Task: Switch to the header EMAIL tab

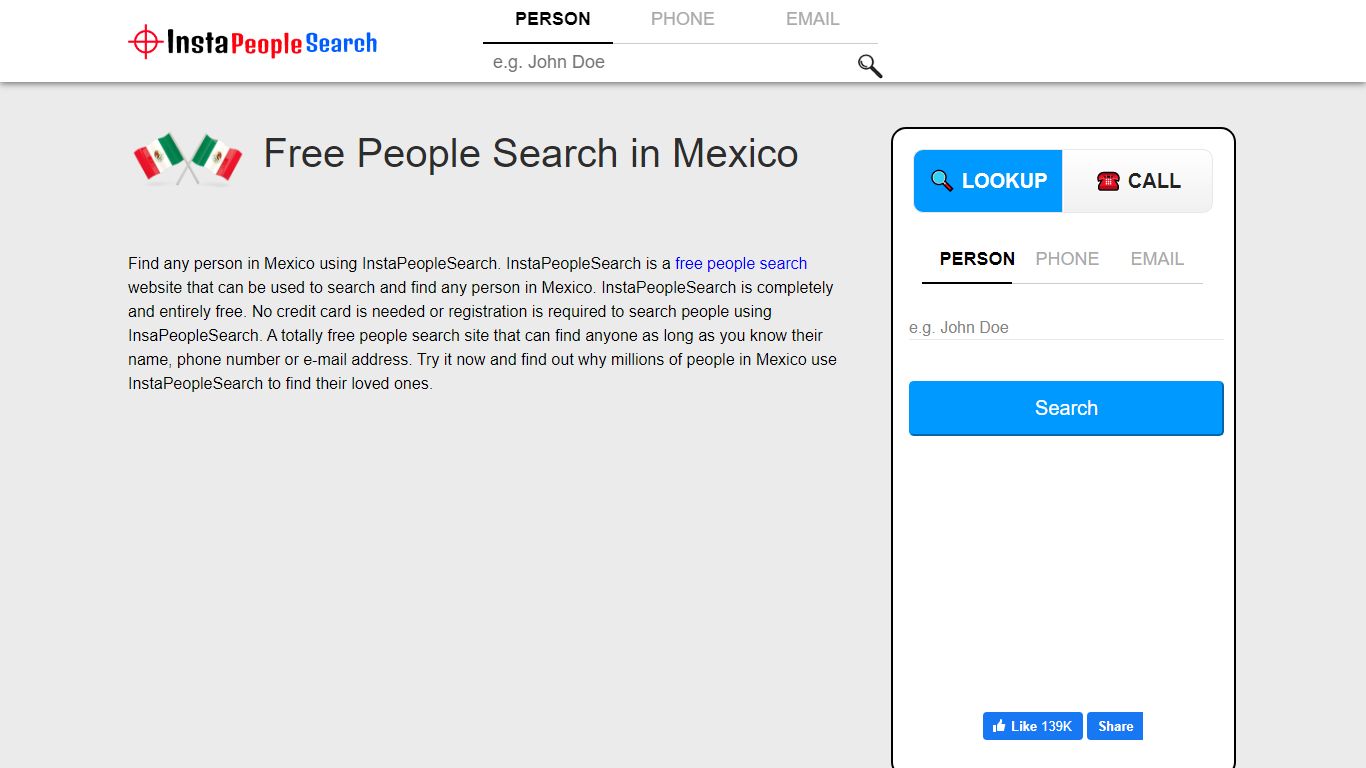Action: pyautogui.click(x=812, y=19)
